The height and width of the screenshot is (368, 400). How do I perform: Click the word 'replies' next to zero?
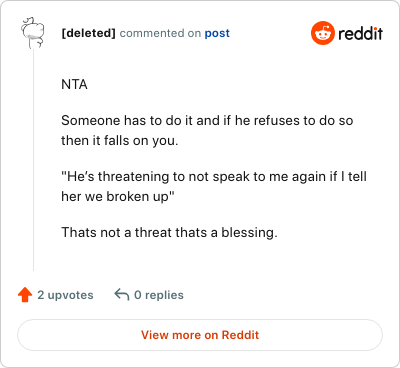point(164,295)
